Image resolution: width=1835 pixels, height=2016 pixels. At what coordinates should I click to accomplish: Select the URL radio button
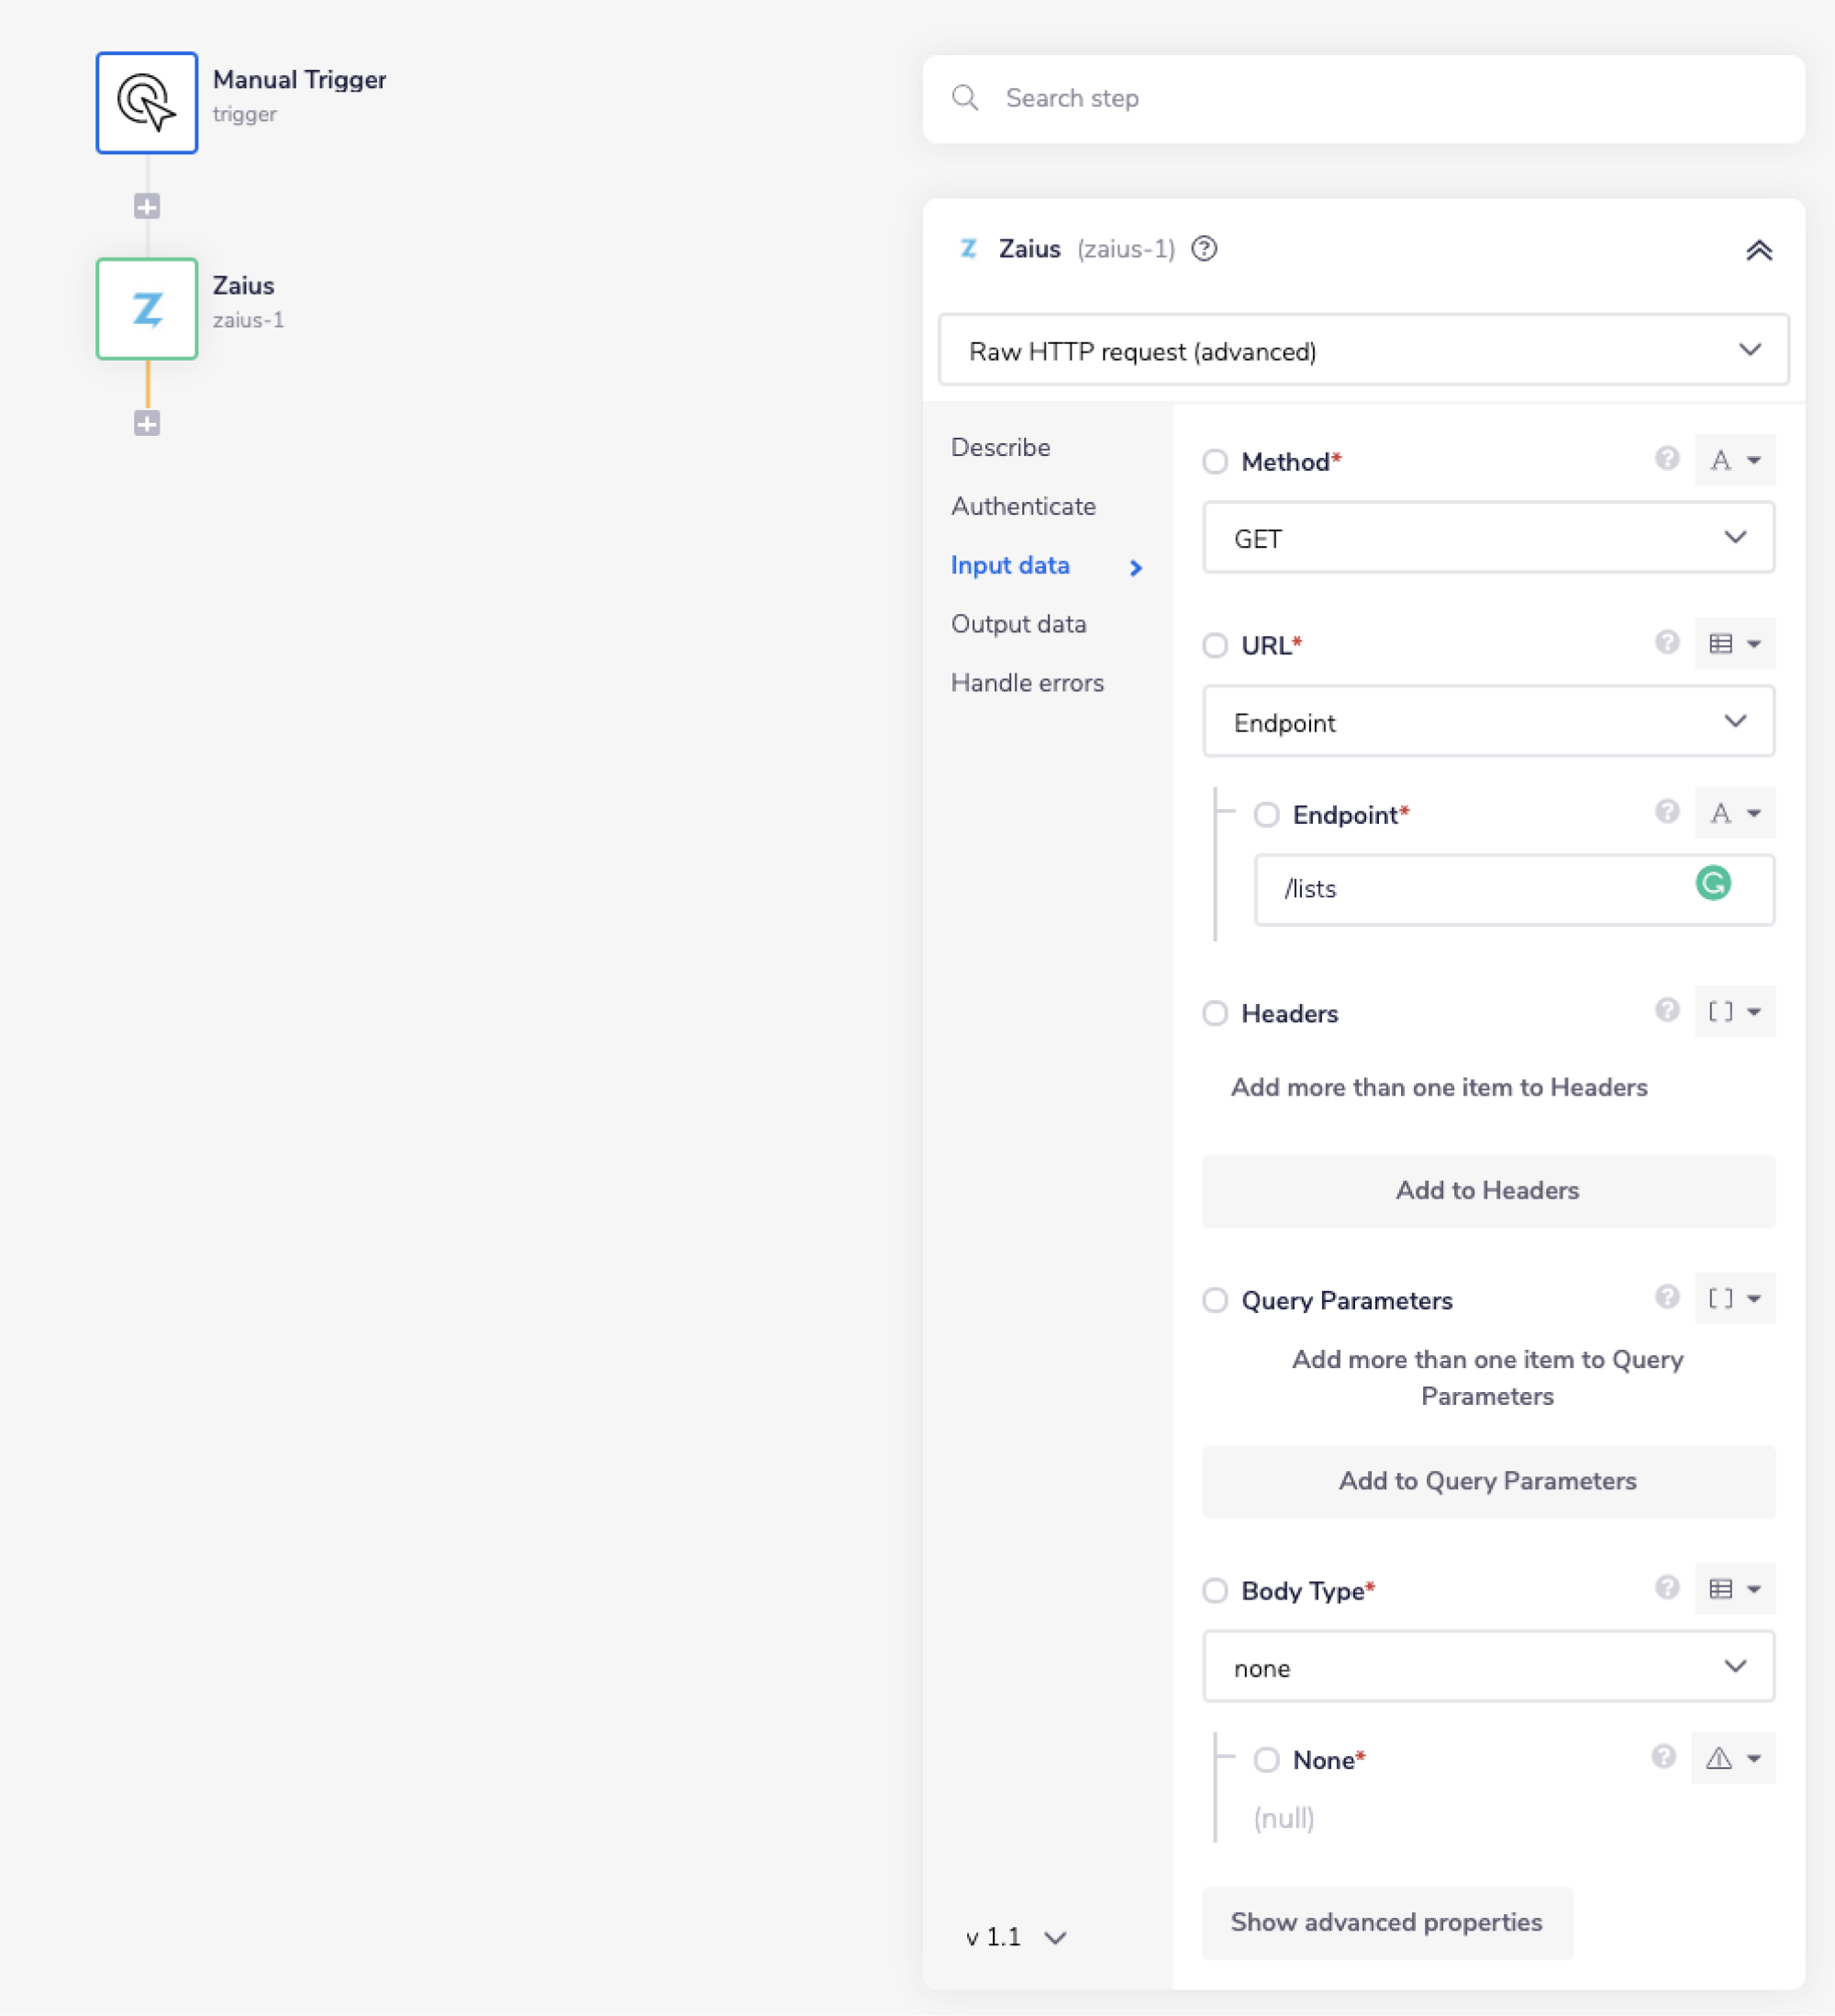click(x=1215, y=646)
